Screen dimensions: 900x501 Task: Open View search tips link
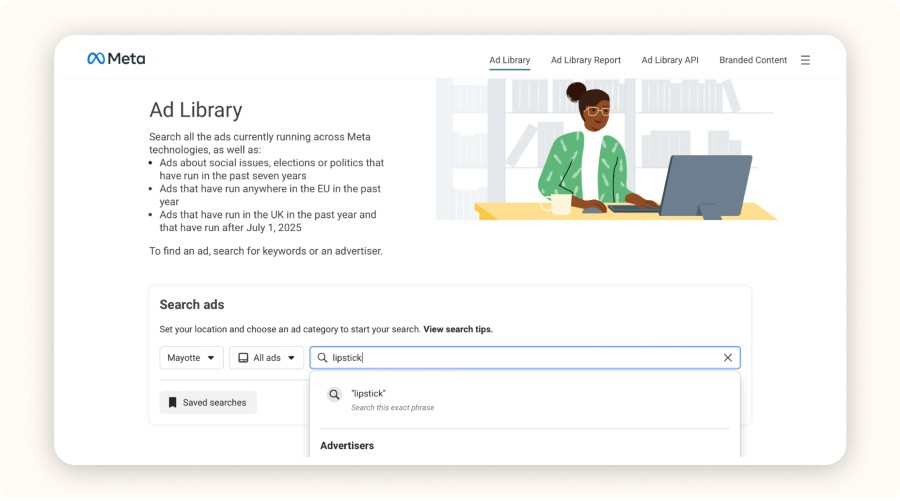coord(457,329)
